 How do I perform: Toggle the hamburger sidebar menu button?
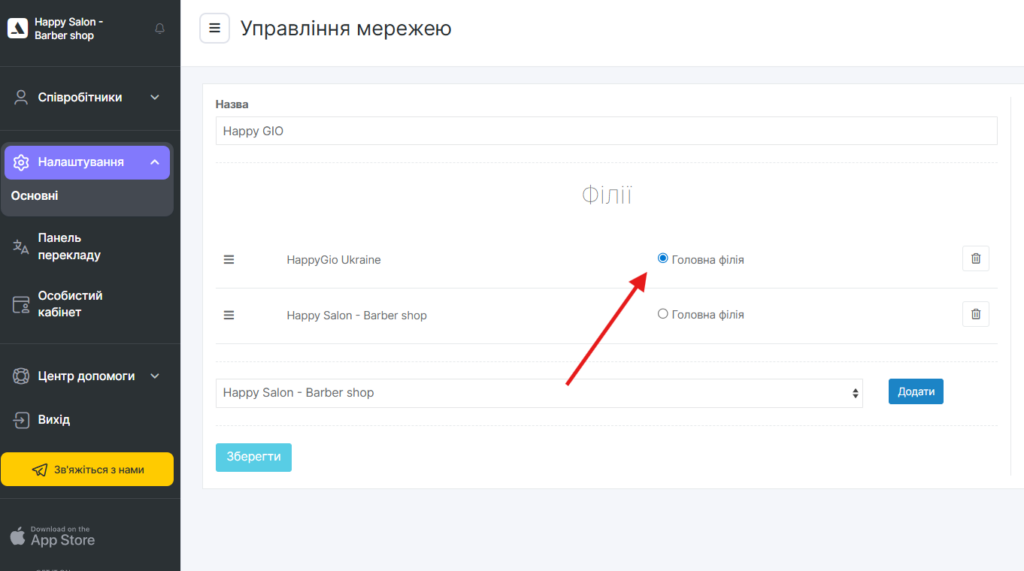[215, 28]
